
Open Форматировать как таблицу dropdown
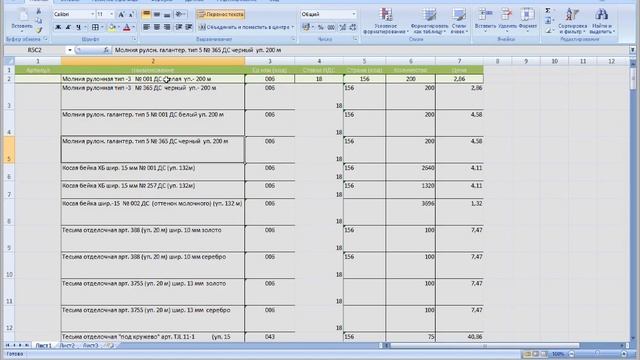(429, 20)
